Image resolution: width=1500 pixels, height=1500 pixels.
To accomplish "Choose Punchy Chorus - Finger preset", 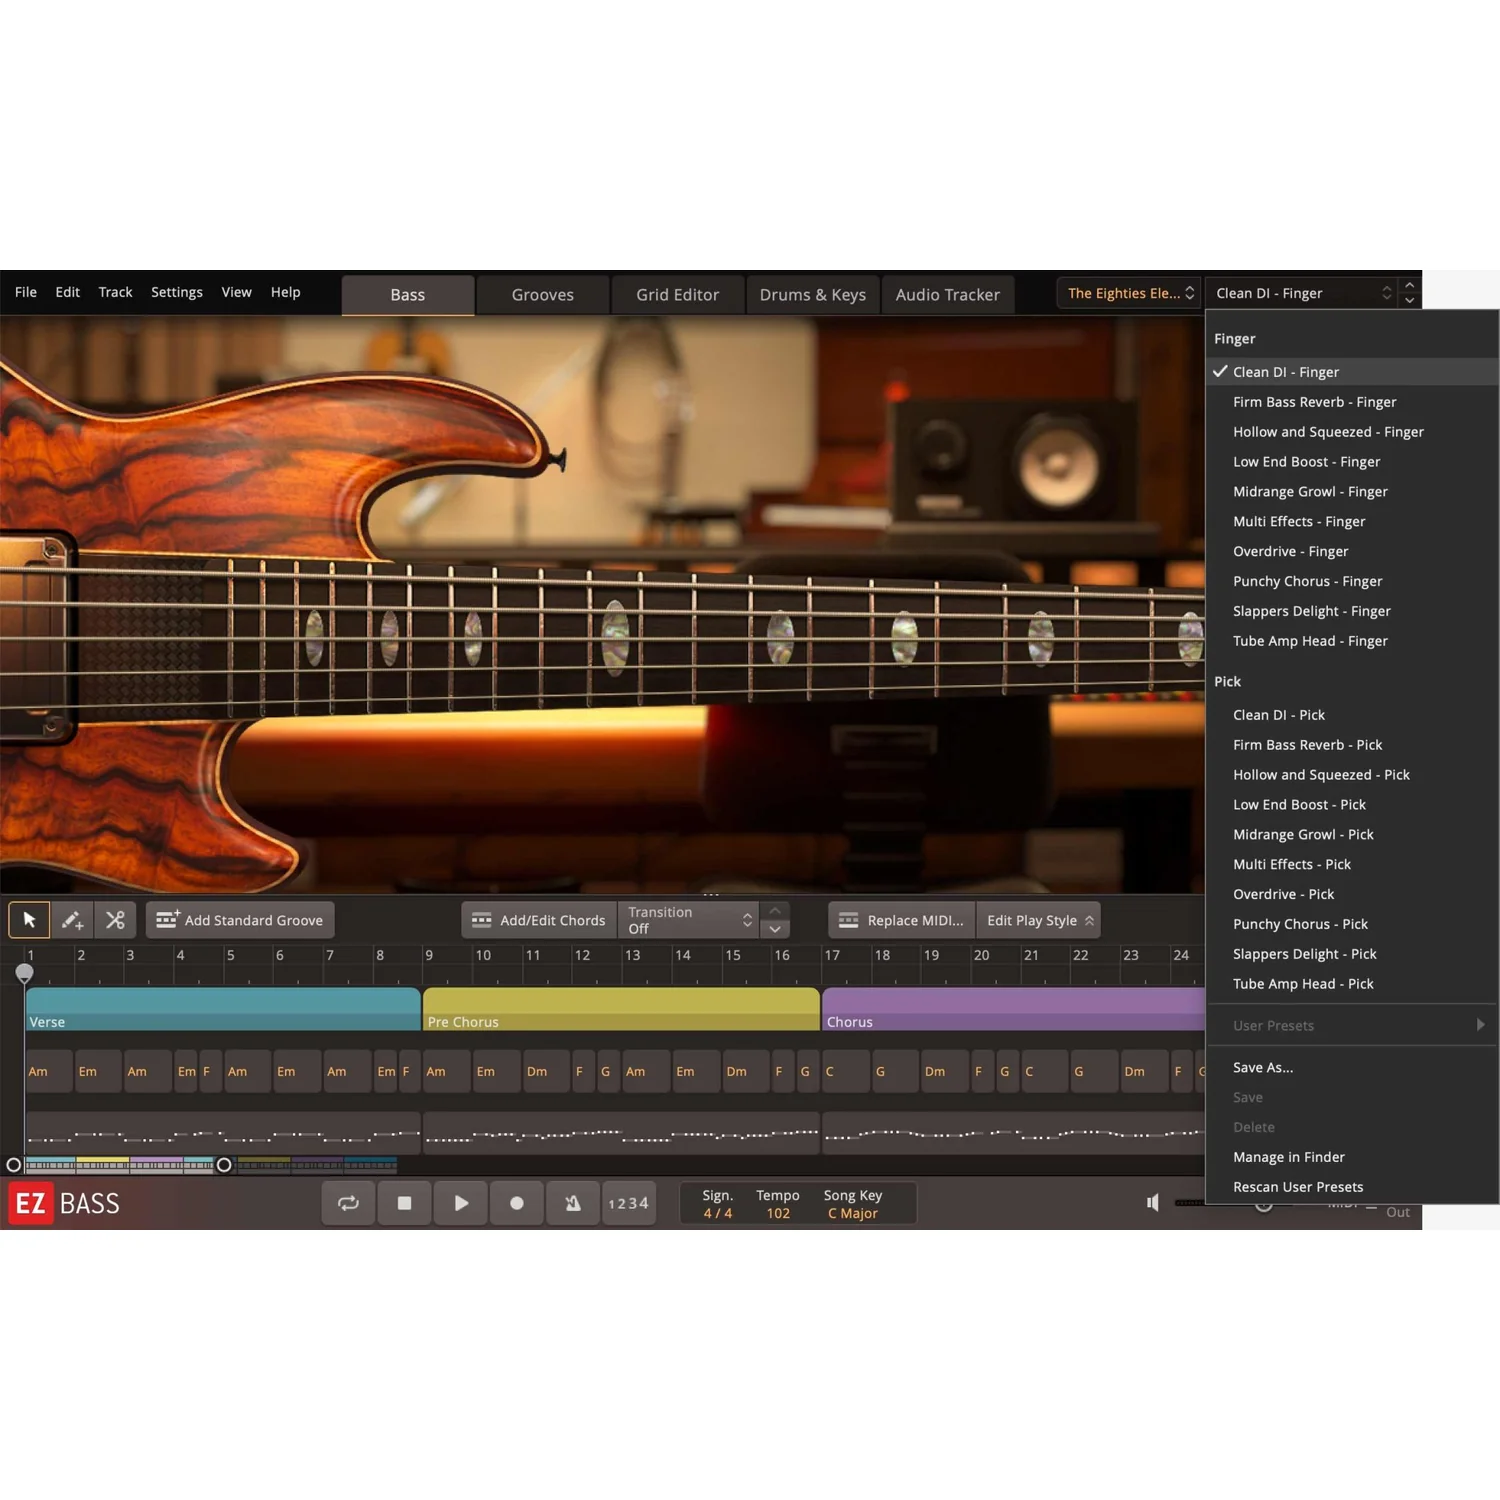I will 1352,581.
